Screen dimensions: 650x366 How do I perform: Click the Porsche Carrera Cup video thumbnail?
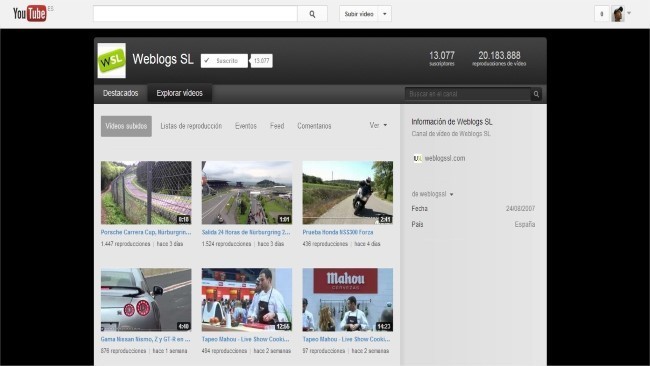(x=146, y=193)
